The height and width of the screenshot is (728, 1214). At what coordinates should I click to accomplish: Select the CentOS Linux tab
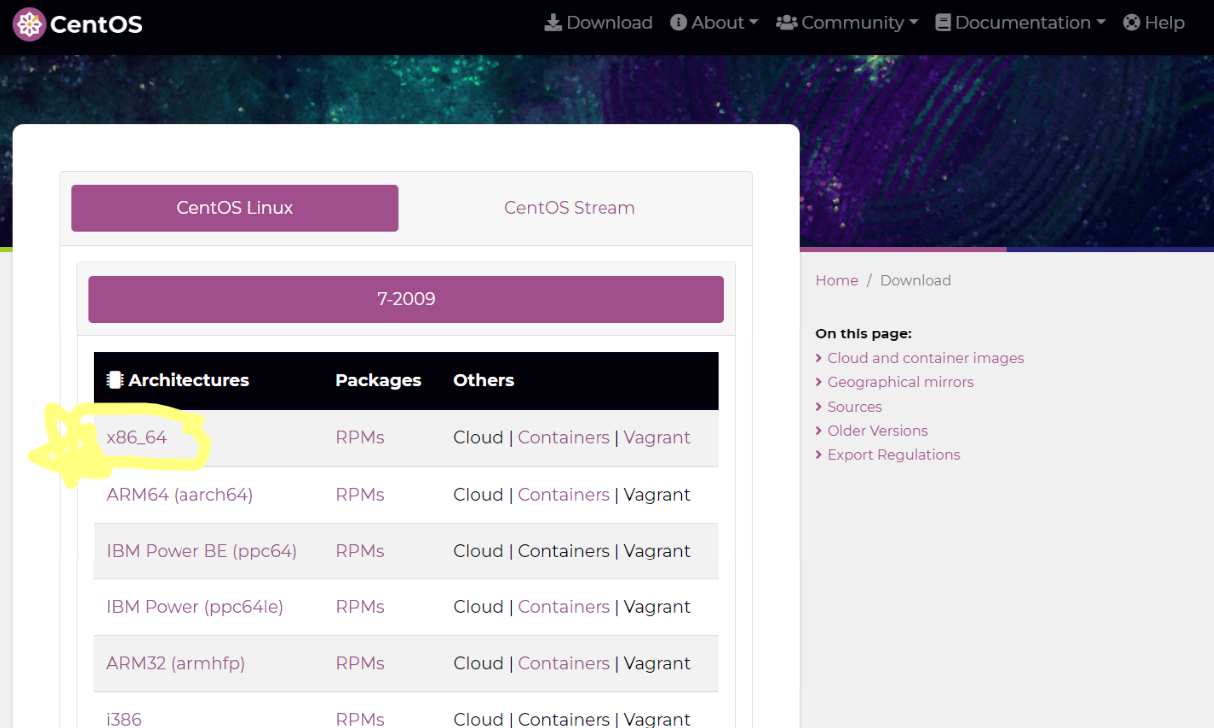[x=235, y=208]
